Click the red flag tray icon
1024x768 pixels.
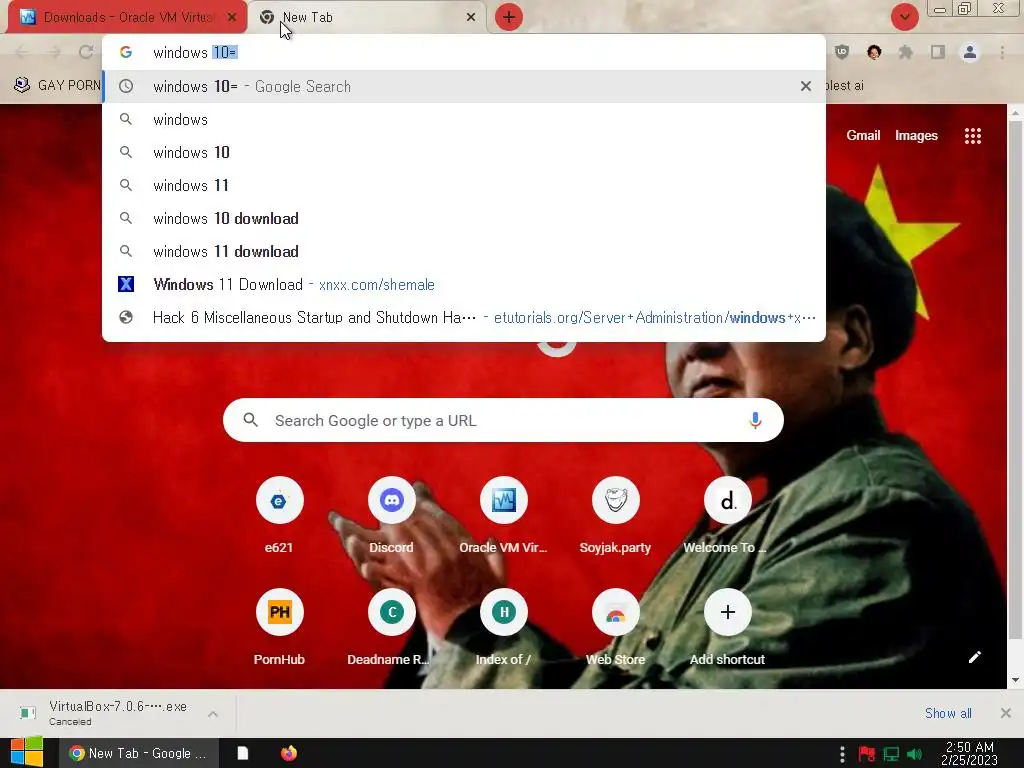point(867,754)
